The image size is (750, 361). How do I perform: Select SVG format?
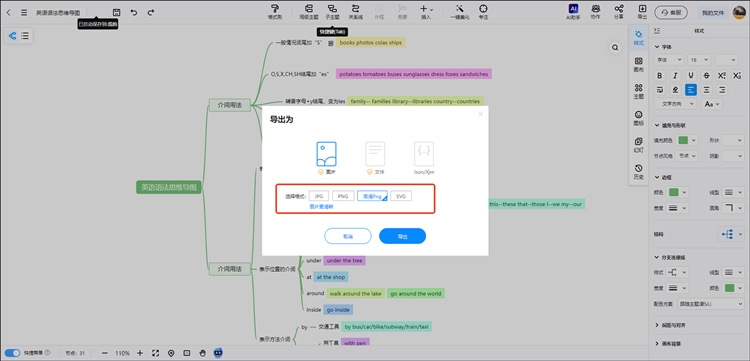point(401,196)
